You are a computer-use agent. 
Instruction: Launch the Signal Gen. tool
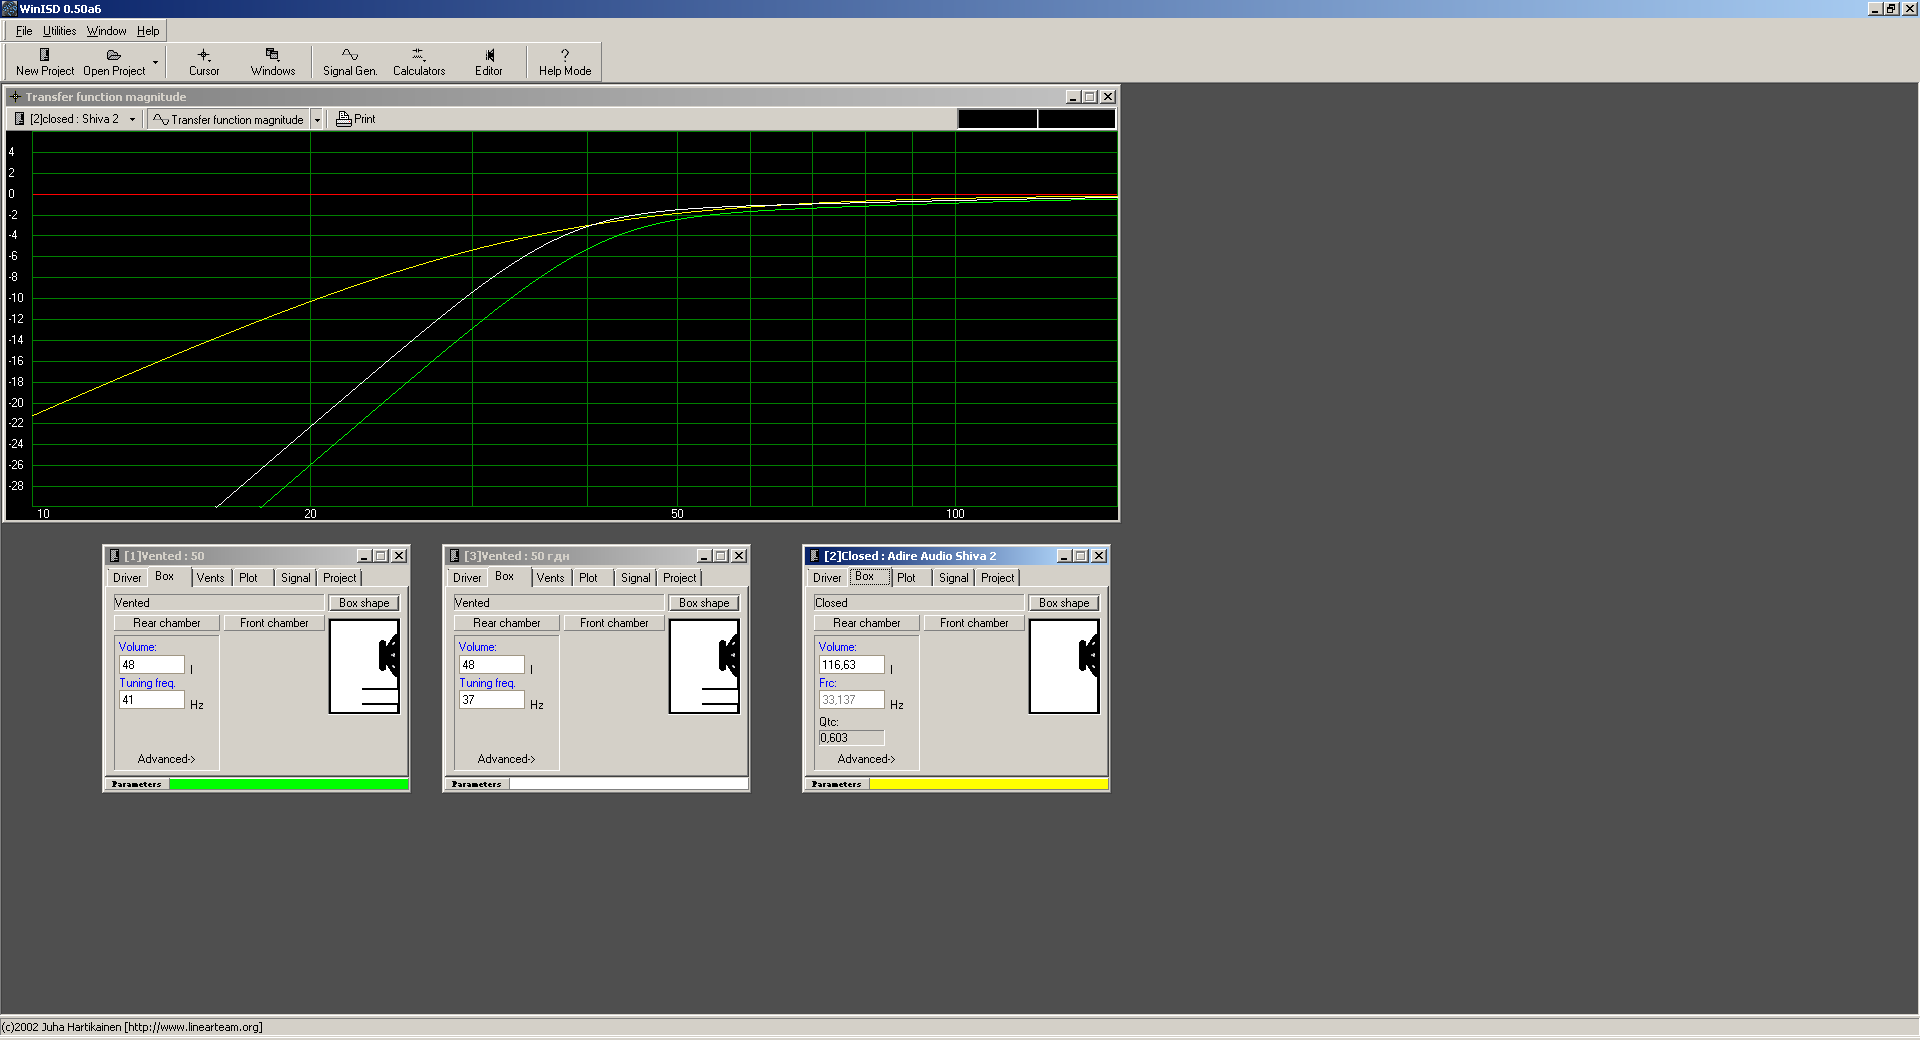pos(349,56)
